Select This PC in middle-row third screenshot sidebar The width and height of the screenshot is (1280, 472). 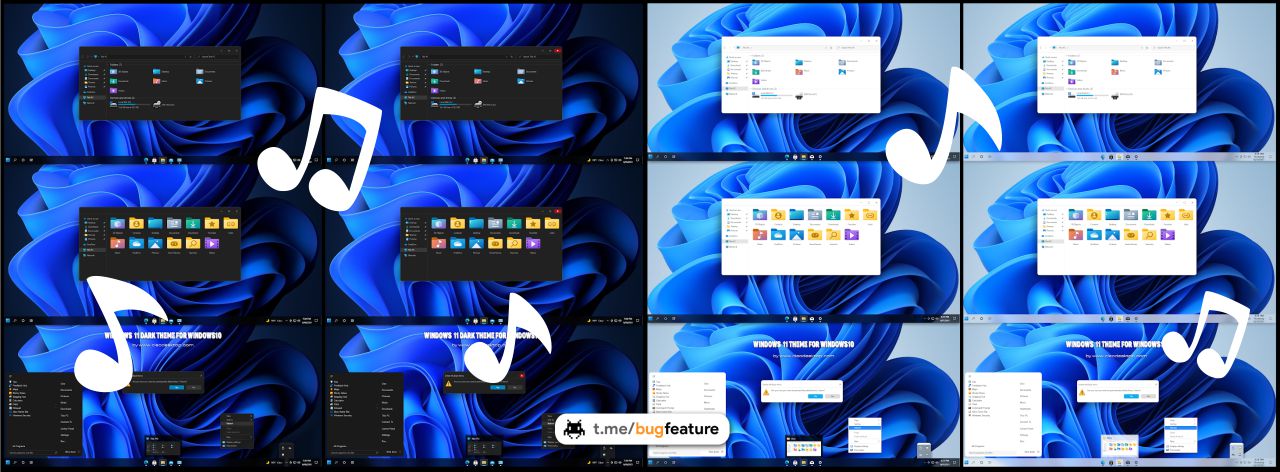click(734, 241)
